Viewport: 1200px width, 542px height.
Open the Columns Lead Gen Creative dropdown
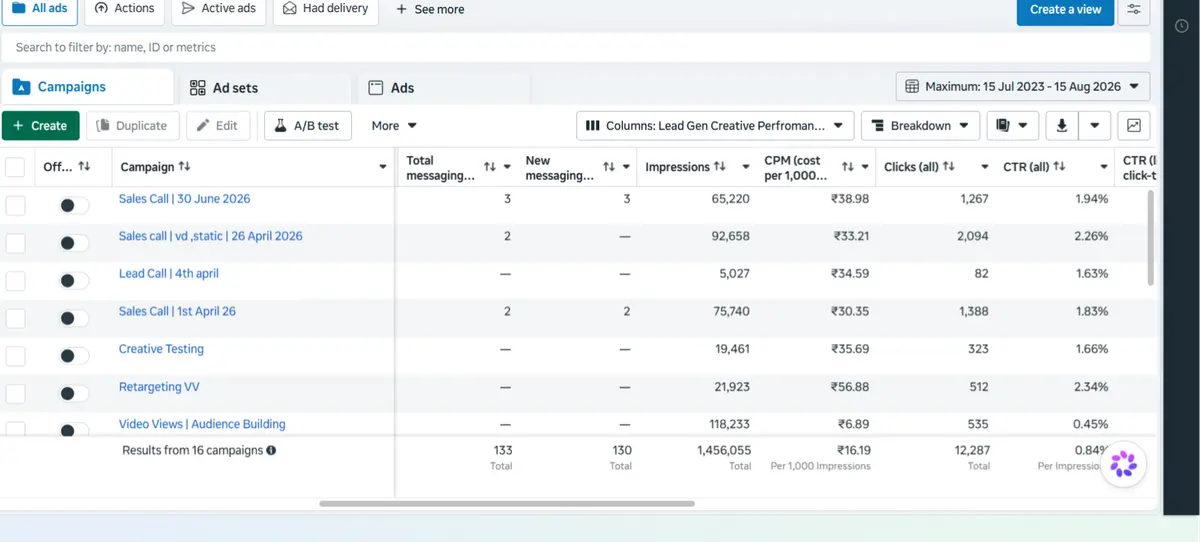(715, 125)
